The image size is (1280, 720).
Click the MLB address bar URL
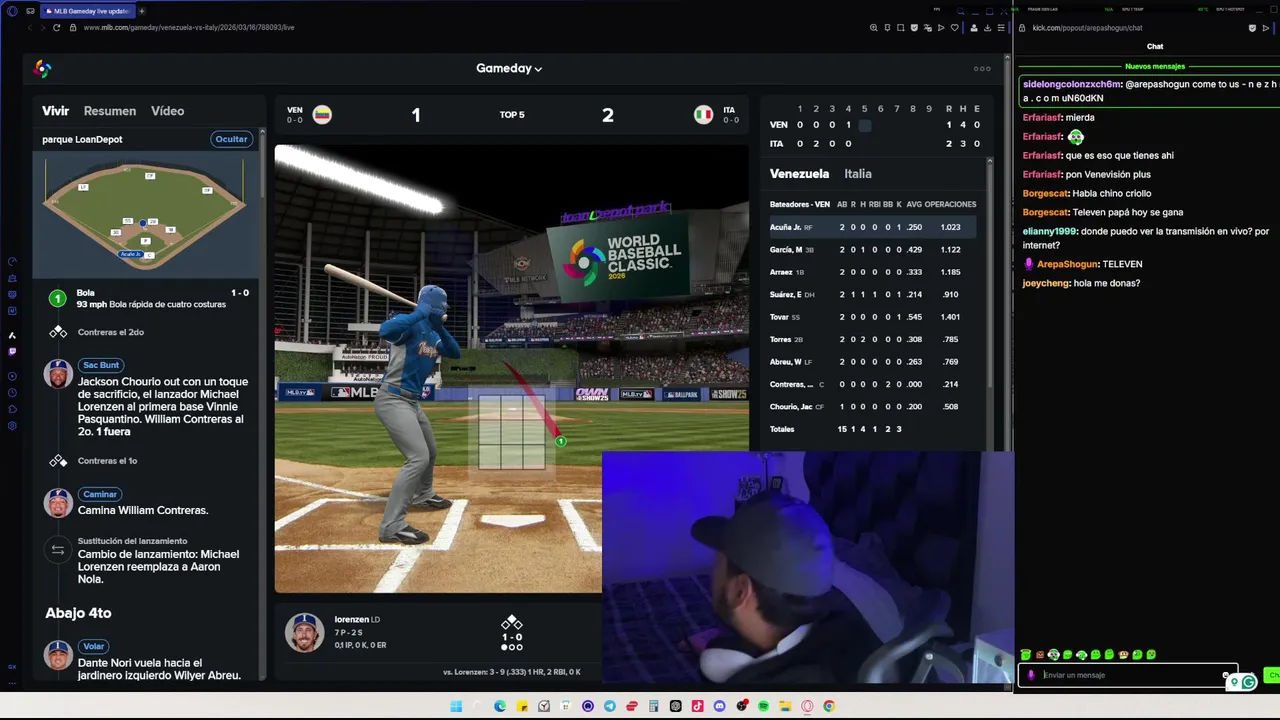tap(189, 27)
